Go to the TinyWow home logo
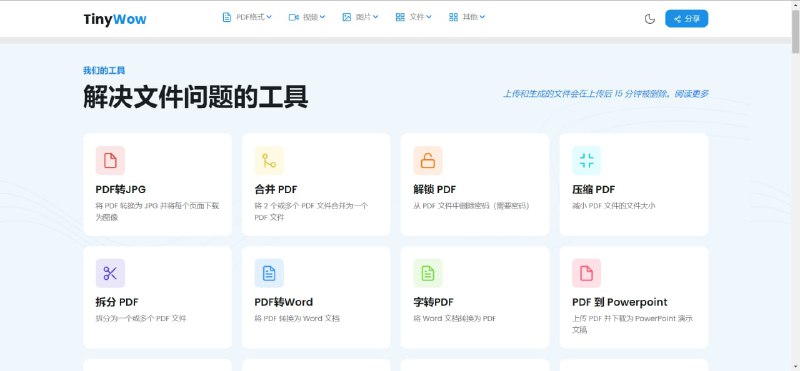 (x=115, y=19)
